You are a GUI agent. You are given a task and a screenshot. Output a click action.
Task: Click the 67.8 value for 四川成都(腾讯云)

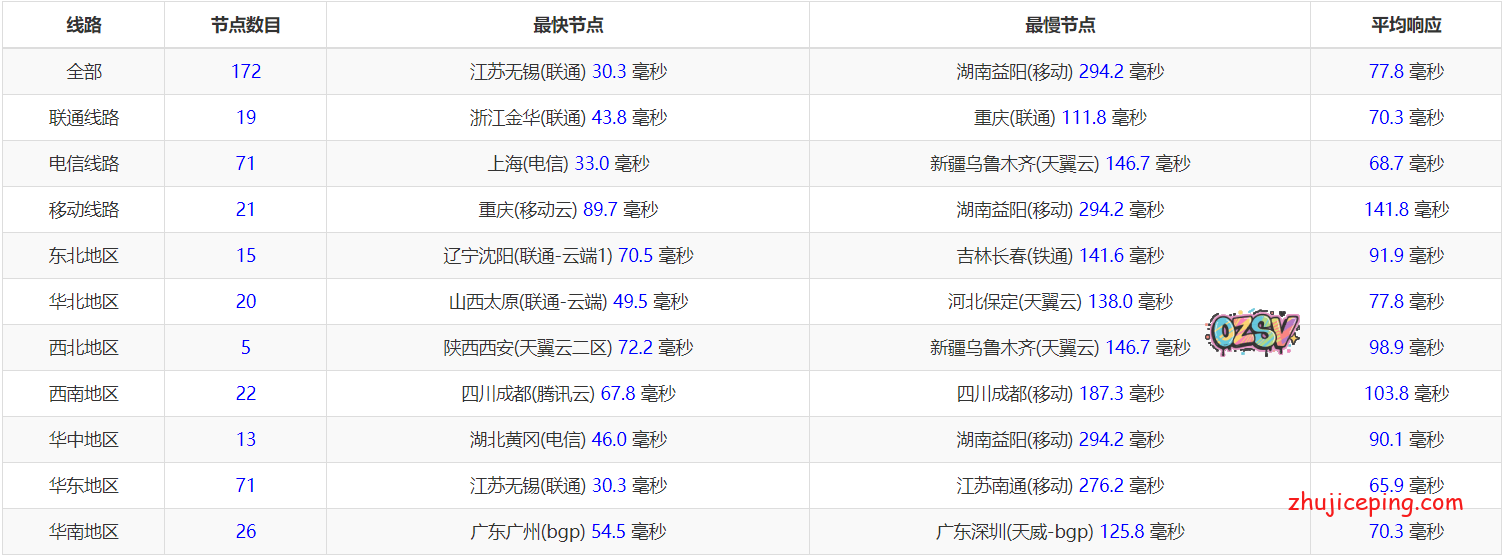point(618,394)
